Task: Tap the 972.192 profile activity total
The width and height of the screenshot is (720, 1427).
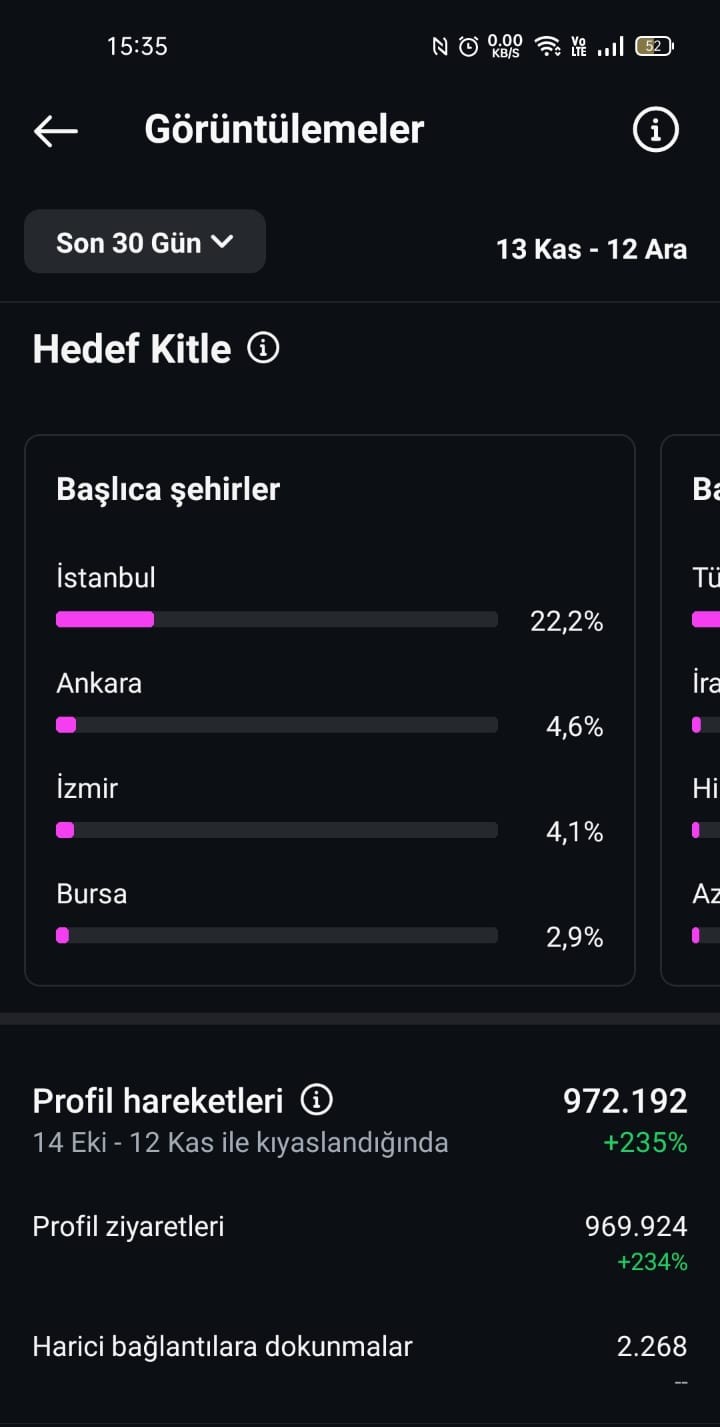Action: click(x=625, y=1101)
